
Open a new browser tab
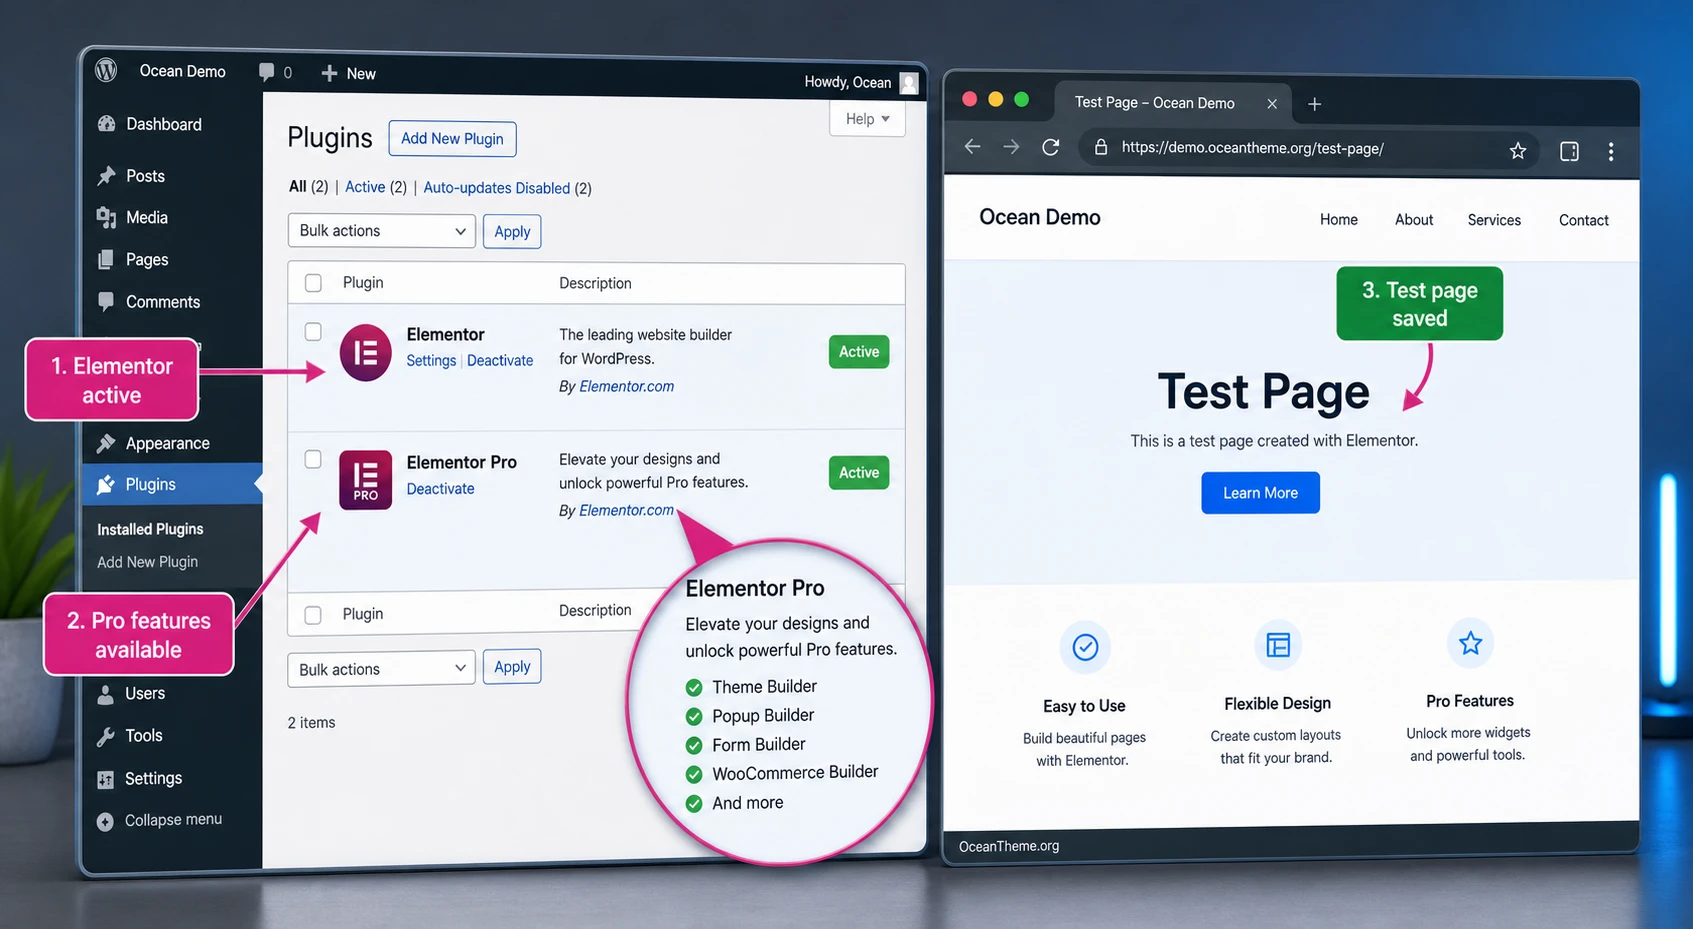pyautogui.click(x=1314, y=104)
